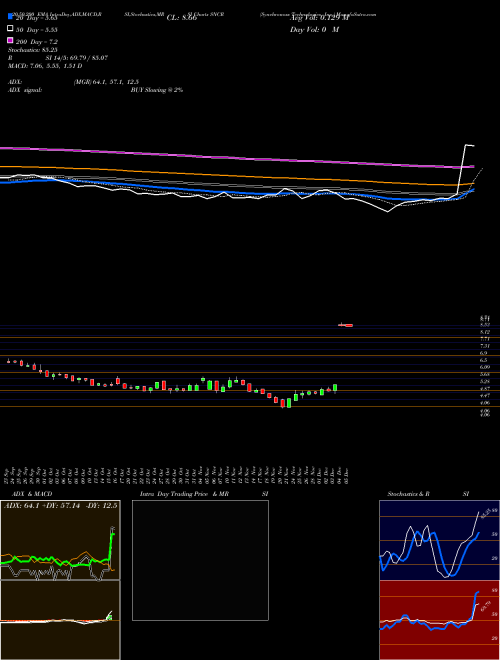Screen dimensions: 500x660
Task: Click the 'MACD: 7.06, 5.55, 1.51 D' readout
Action: pos(45,66)
